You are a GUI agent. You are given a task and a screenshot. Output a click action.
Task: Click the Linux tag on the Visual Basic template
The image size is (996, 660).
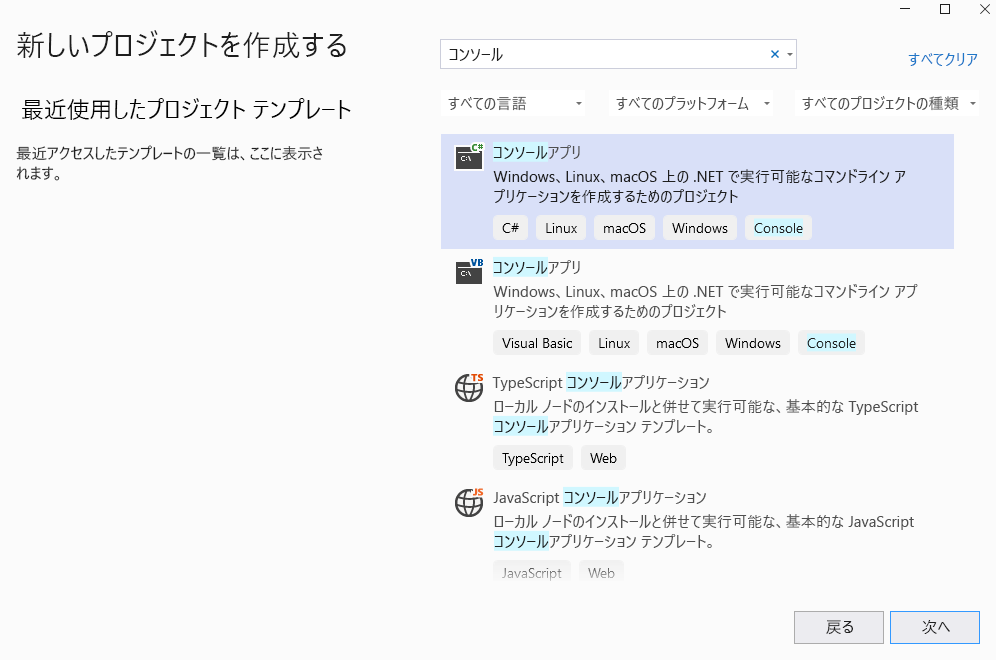614,343
